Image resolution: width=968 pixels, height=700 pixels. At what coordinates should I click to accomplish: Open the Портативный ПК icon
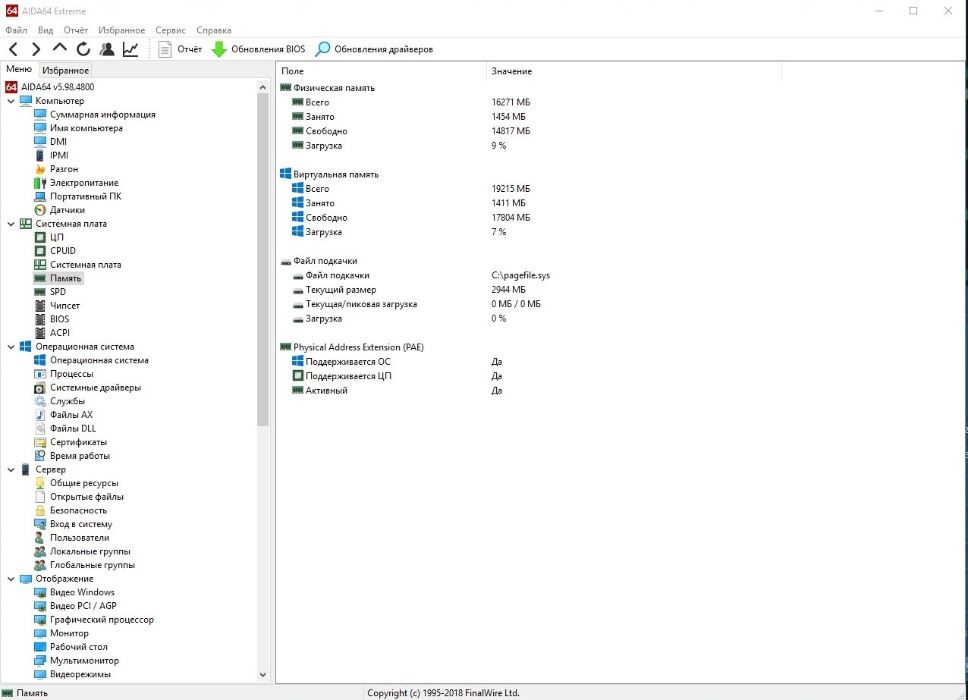pos(40,196)
